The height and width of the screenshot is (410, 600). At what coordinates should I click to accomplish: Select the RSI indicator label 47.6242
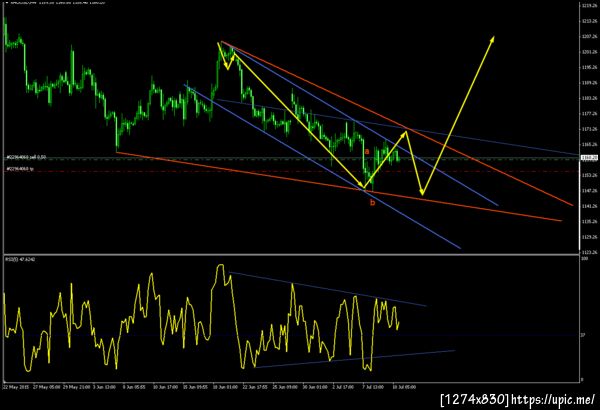tap(20, 260)
